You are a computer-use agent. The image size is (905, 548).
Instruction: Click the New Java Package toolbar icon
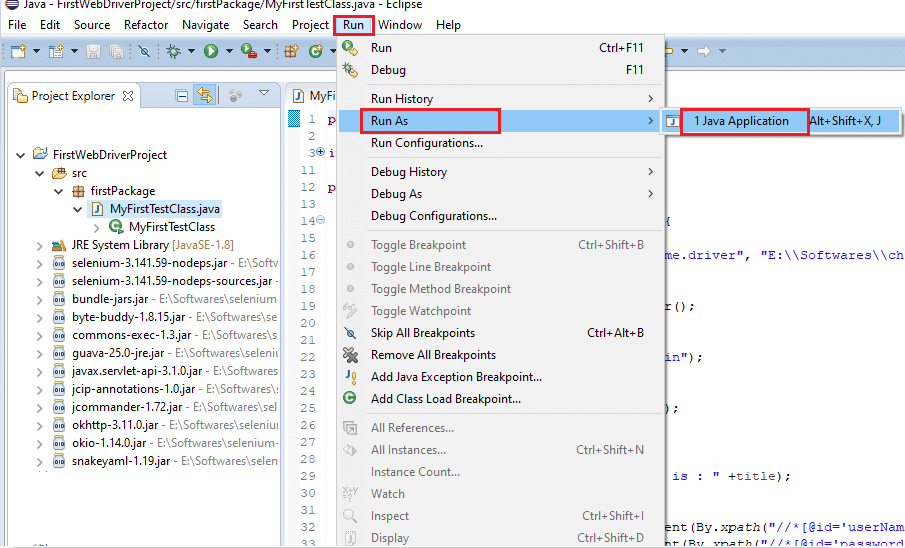[x=291, y=51]
